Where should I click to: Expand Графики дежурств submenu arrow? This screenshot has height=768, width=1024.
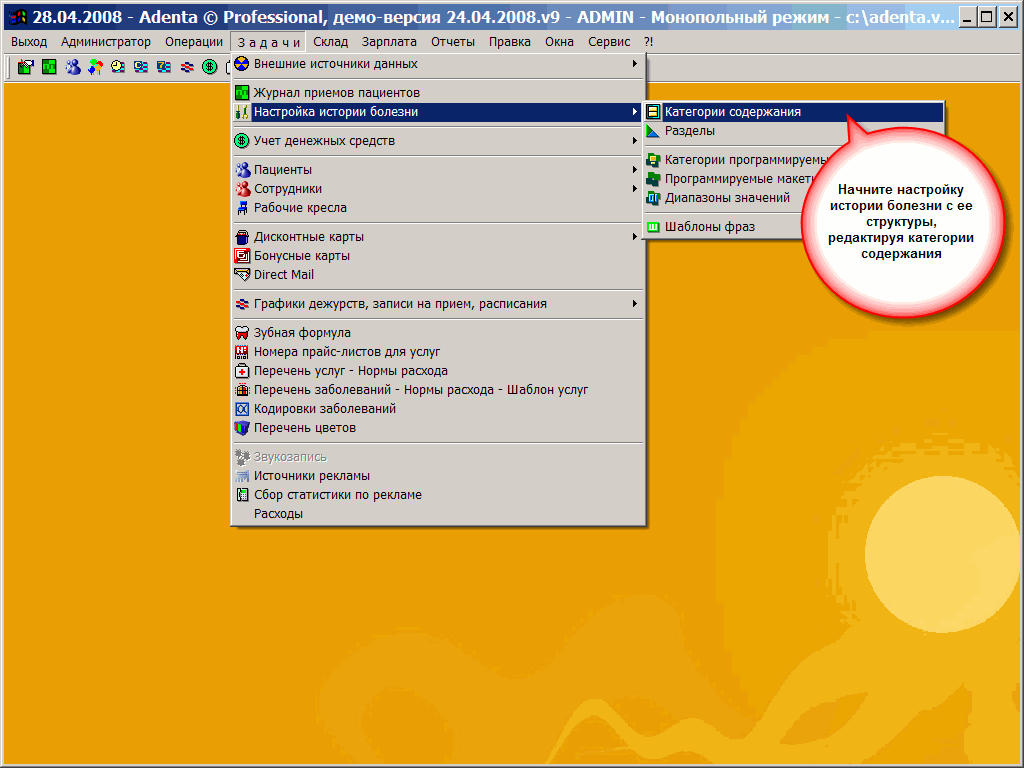[634, 304]
